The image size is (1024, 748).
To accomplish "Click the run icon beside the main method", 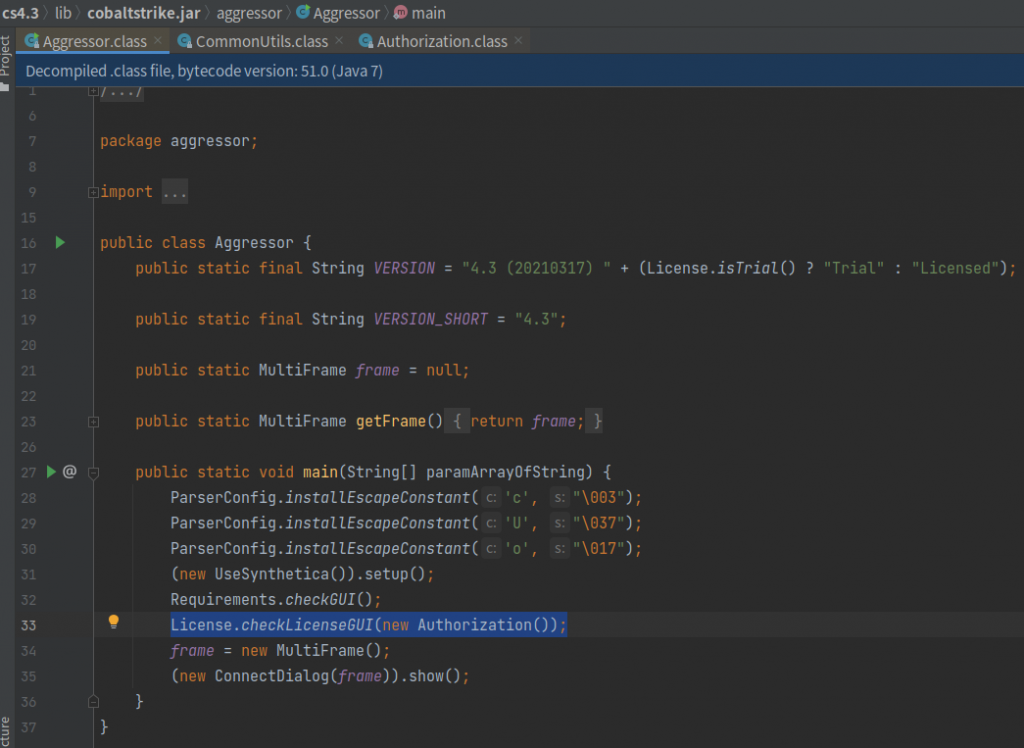I will point(51,471).
